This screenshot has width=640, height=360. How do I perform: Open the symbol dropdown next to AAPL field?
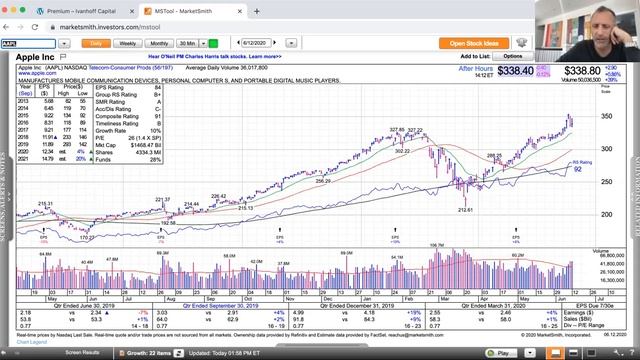tap(64, 43)
